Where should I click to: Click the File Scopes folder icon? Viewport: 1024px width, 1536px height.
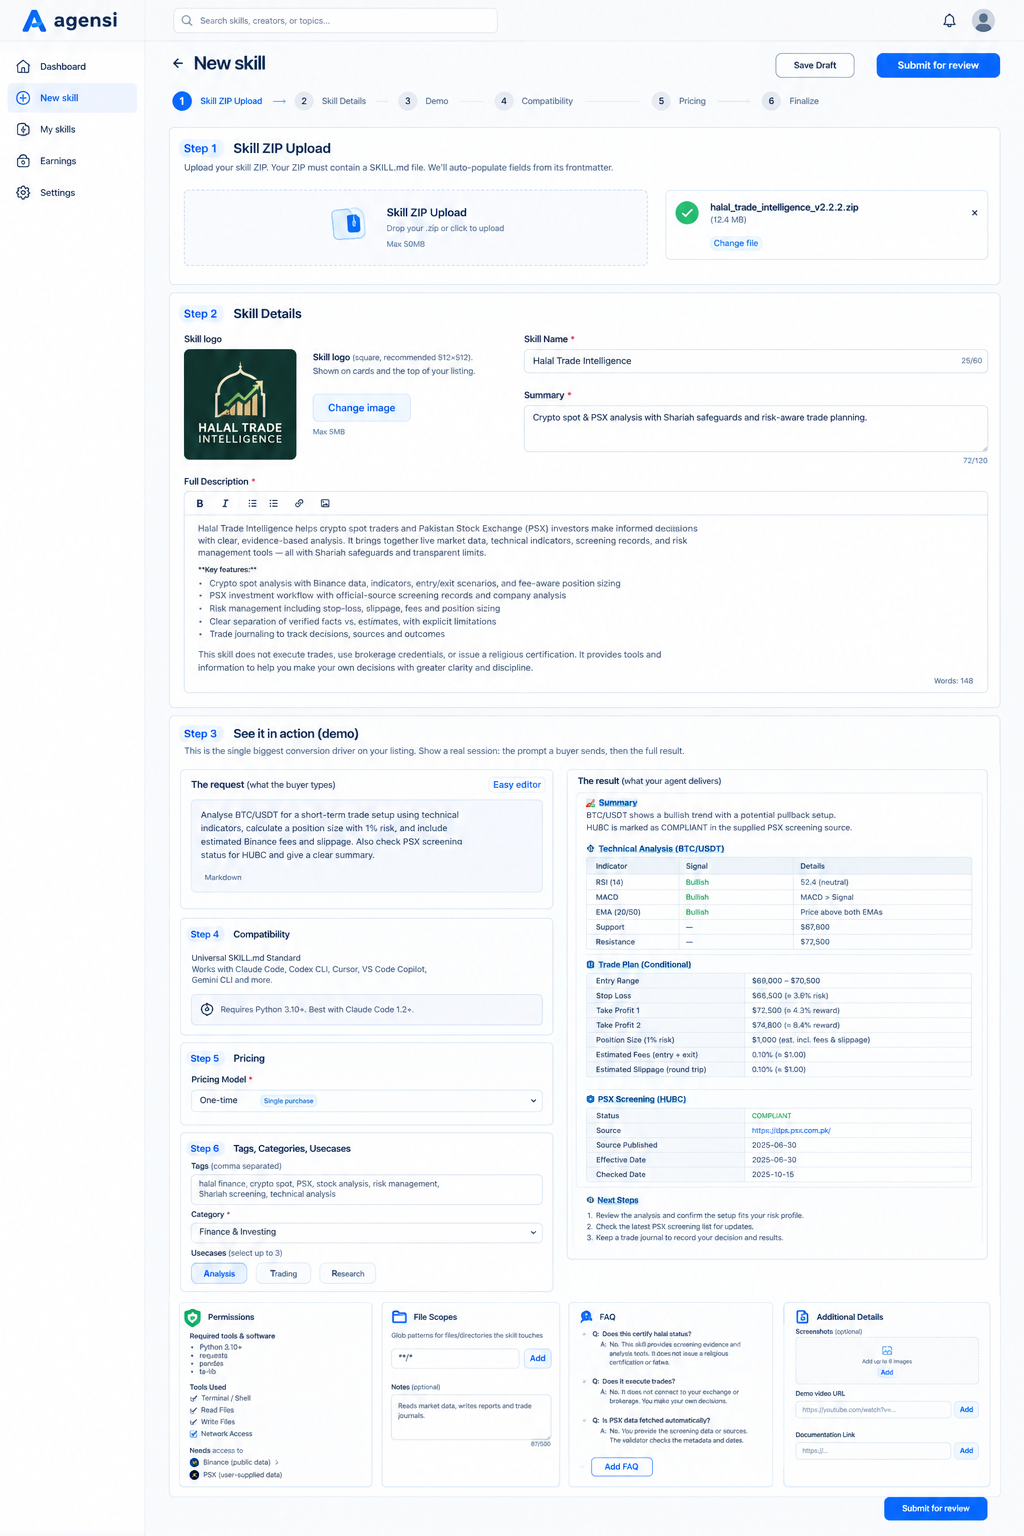[x=399, y=1317]
